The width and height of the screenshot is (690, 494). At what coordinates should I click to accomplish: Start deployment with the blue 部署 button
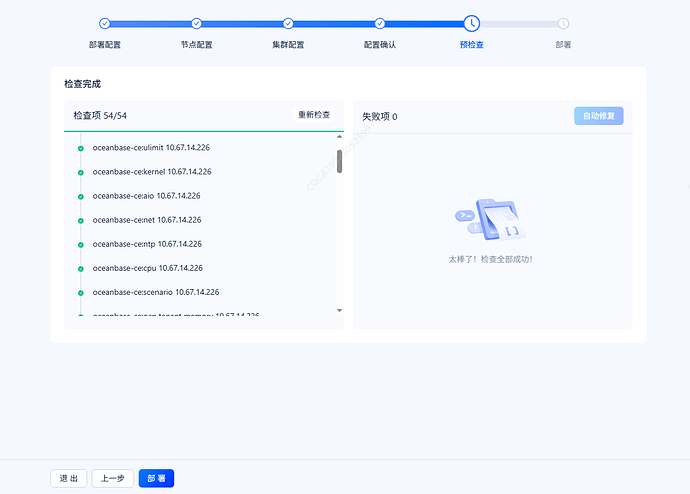[156, 478]
